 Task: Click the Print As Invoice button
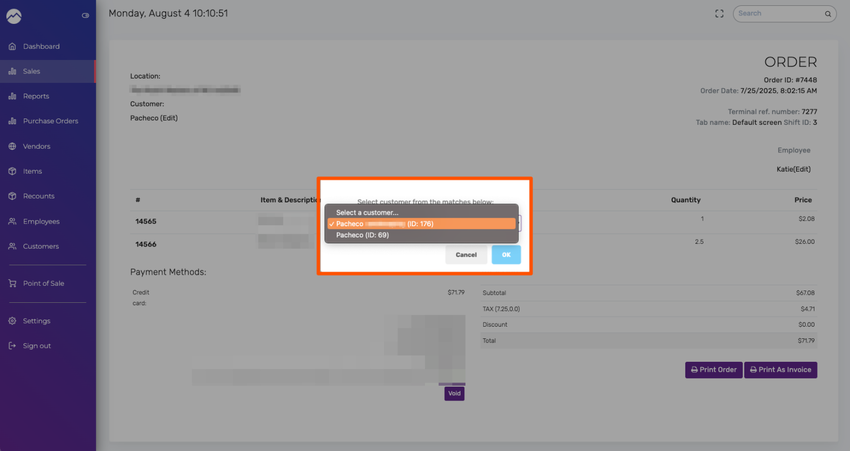coord(781,370)
